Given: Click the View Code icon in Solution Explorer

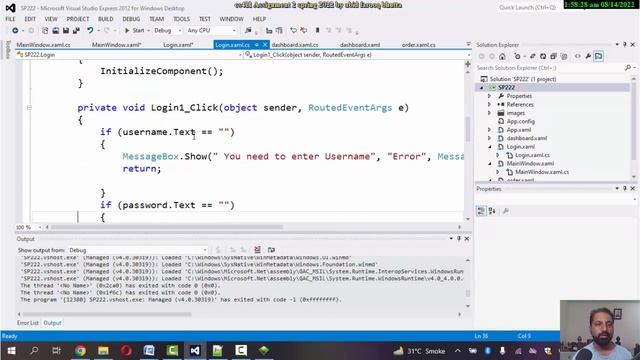Looking at the screenshot, I should [578, 56].
